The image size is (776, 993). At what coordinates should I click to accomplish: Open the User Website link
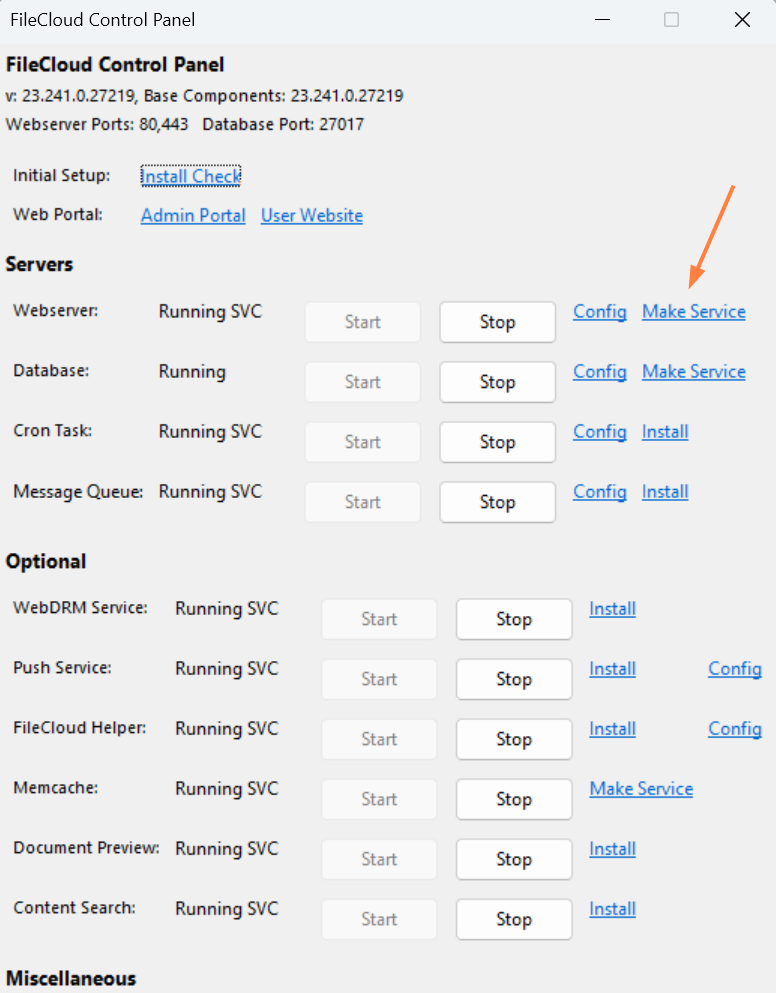click(312, 215)
